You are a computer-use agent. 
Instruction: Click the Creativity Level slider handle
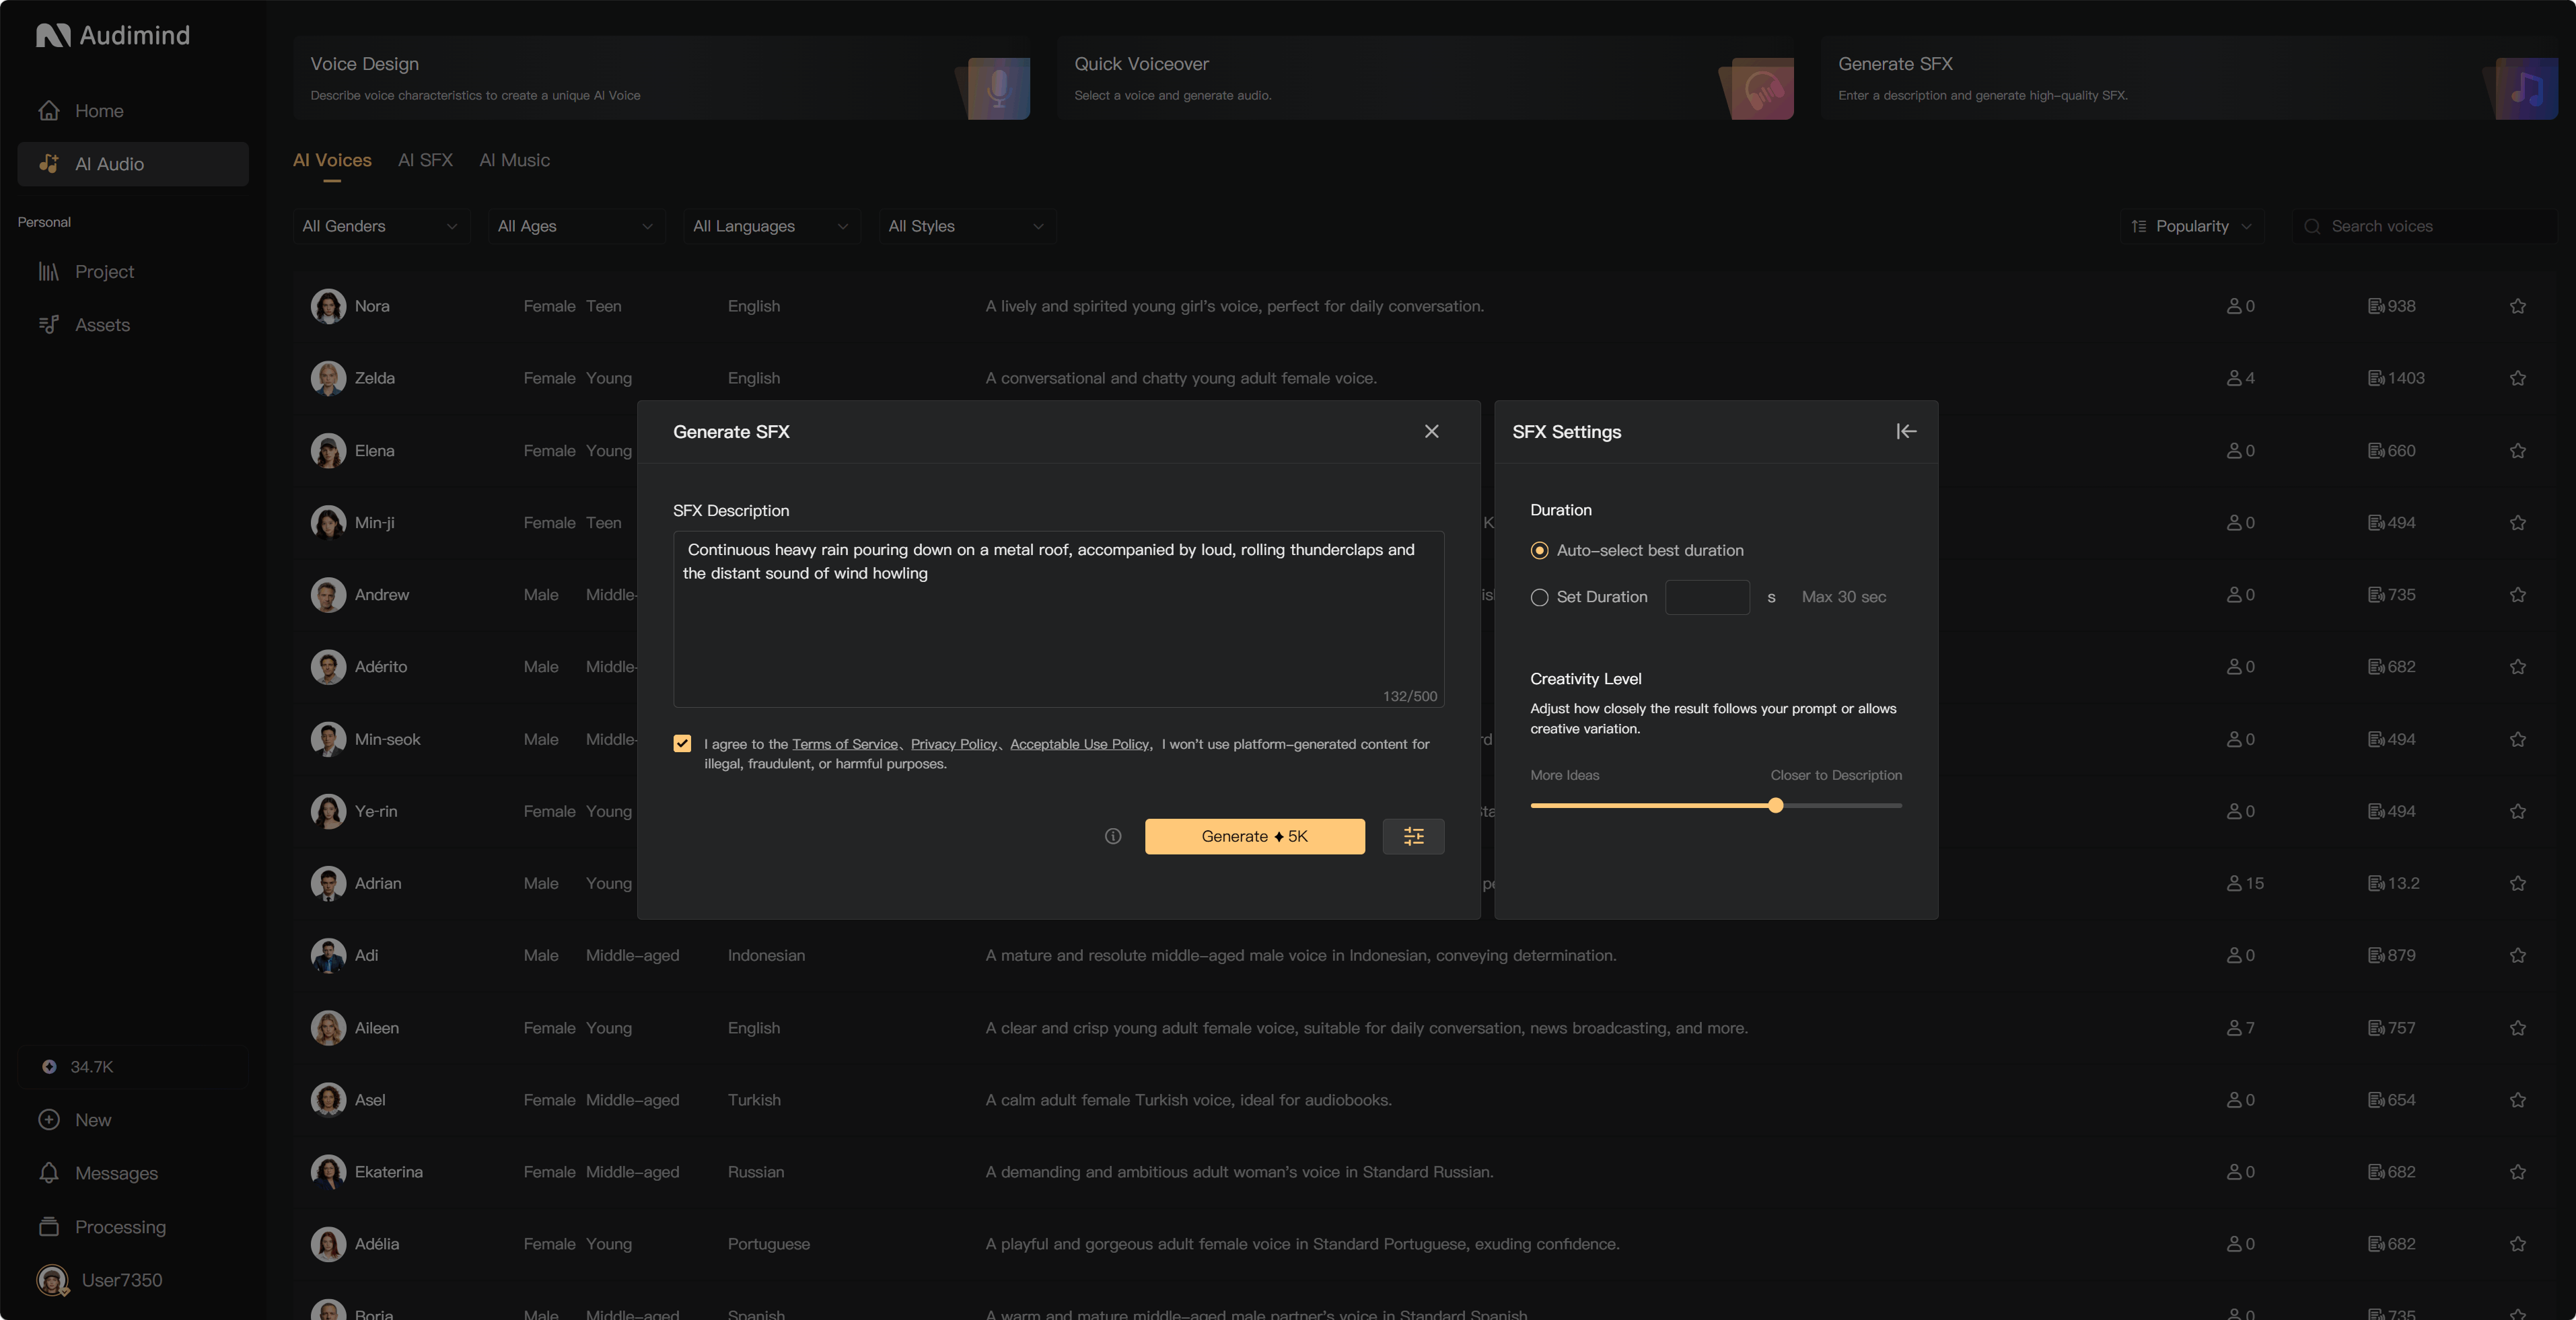1775,806
